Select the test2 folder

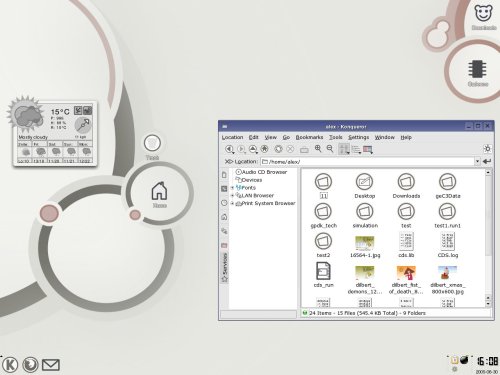point(323,245)
